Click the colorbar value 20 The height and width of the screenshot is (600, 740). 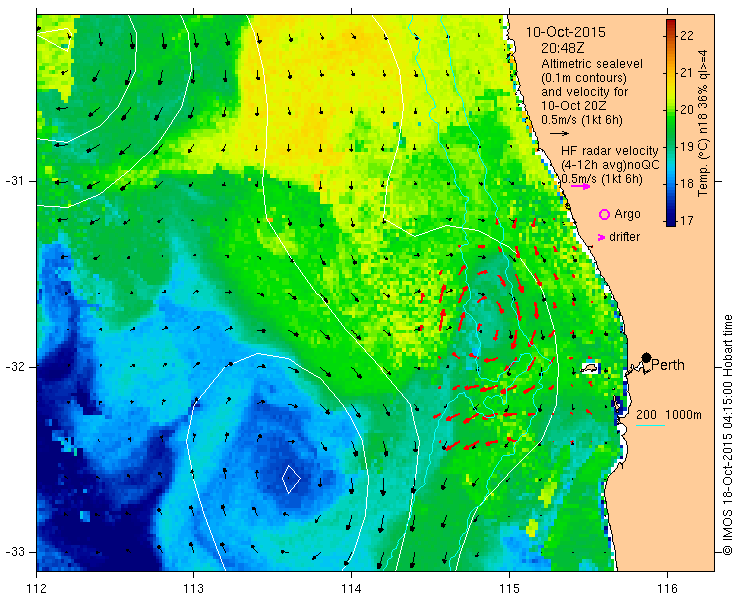point(687,110)
